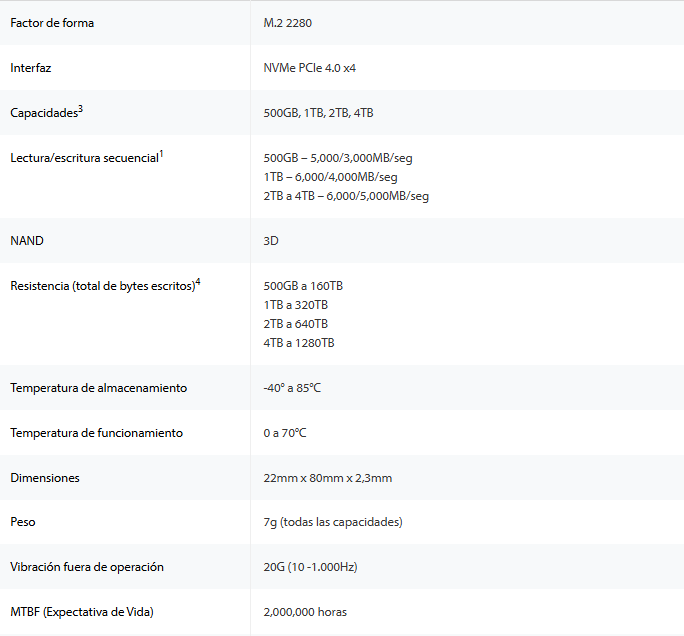
Task: Select the 0 a 70°C value
Action: [285, 433]
